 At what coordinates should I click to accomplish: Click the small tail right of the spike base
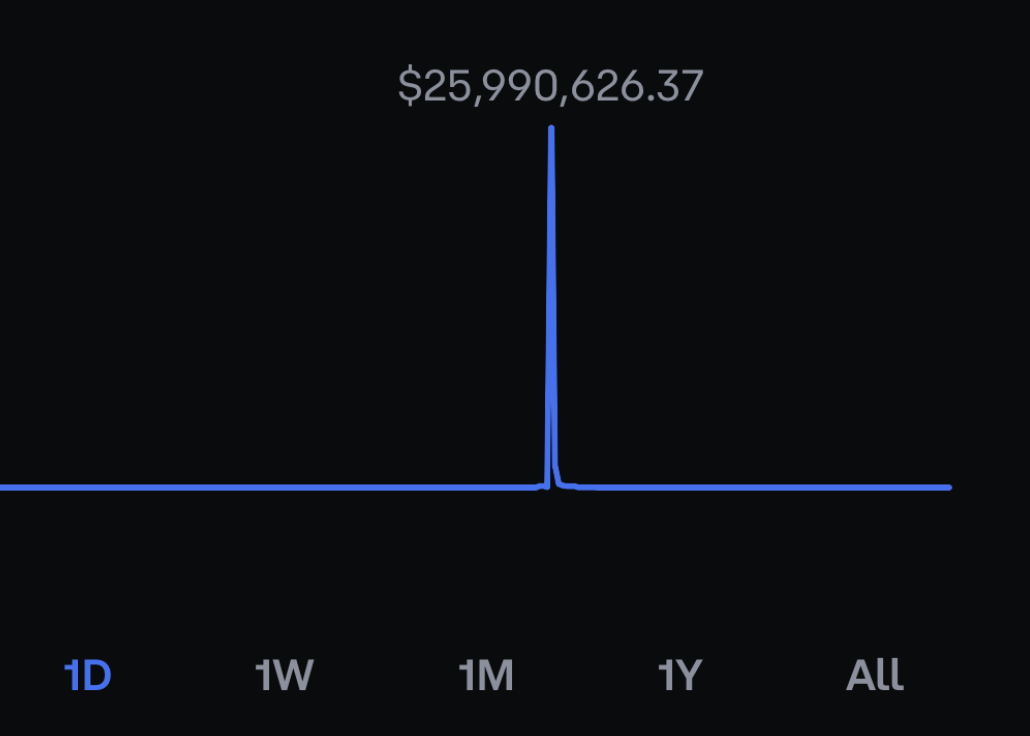coord(566,486)
